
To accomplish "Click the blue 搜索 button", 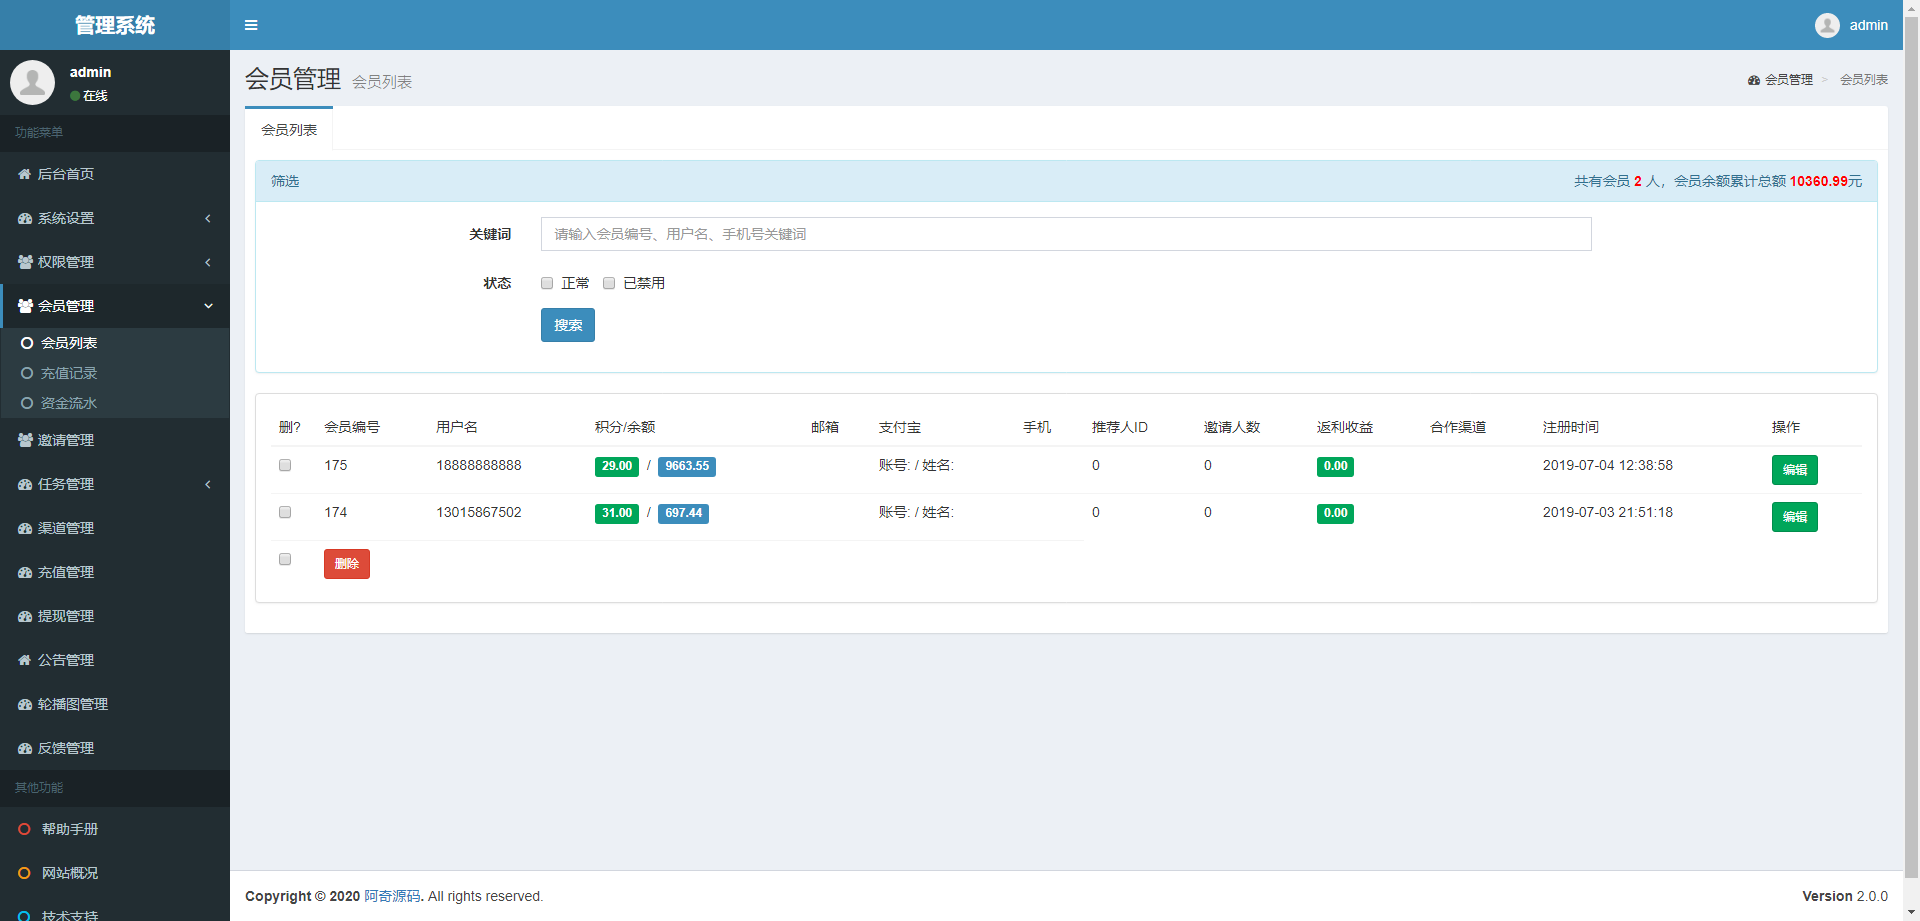I will (x=567, y=325).
